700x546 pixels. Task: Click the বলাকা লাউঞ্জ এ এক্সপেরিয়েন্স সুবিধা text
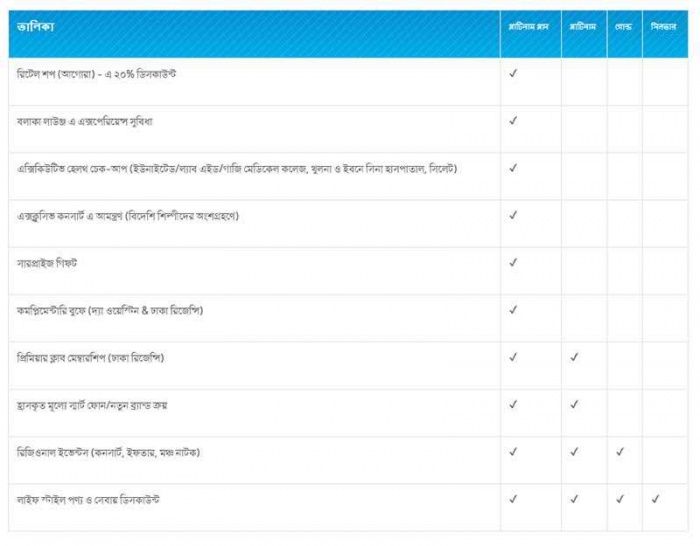[x=84, y=121]
